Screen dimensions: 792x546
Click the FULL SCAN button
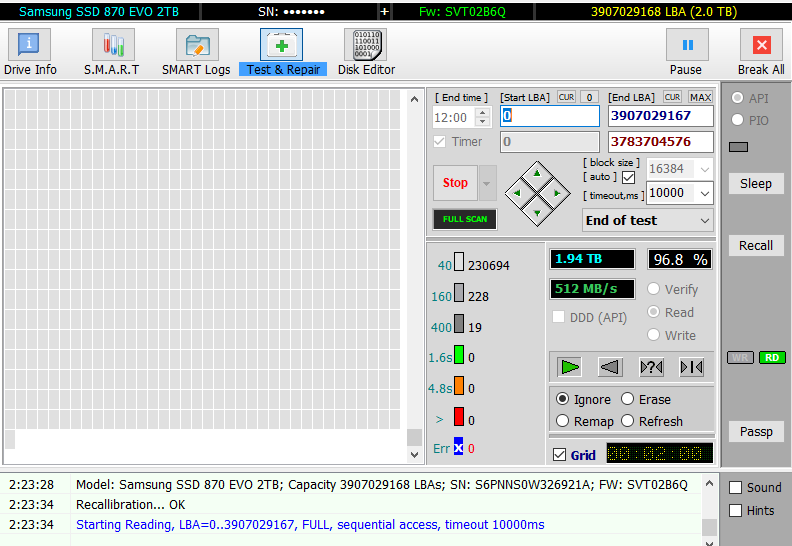[x=465, y=219]
